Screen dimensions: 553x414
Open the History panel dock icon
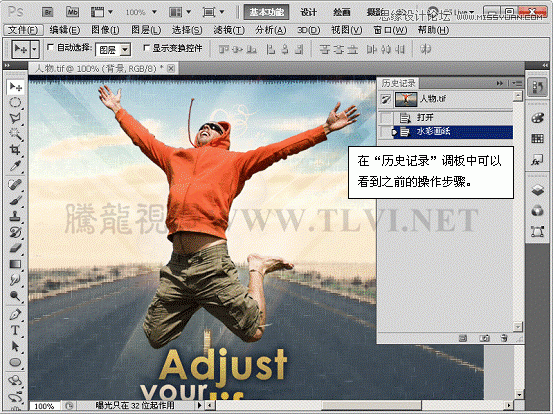pyautogui.click(x=537, y=87)
